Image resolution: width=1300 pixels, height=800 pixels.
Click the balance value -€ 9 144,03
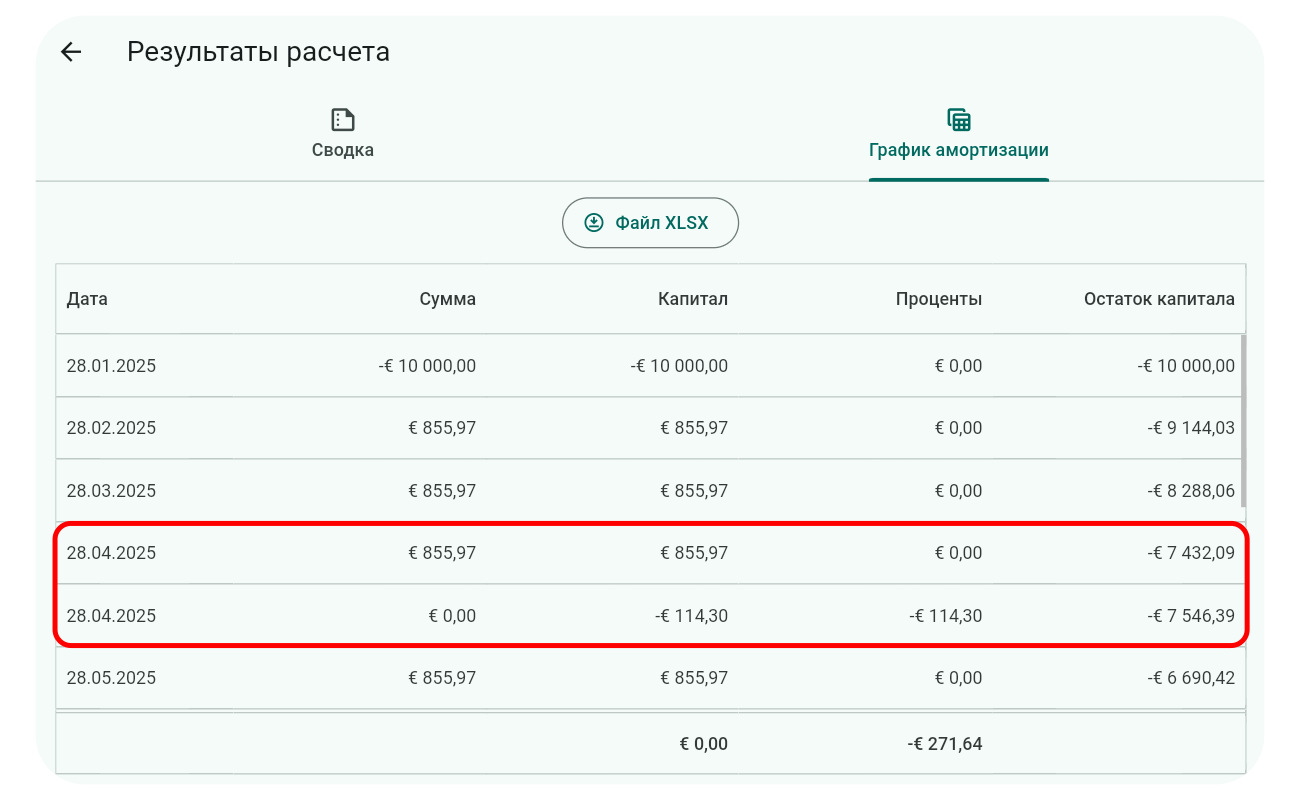pos(1191,428)
